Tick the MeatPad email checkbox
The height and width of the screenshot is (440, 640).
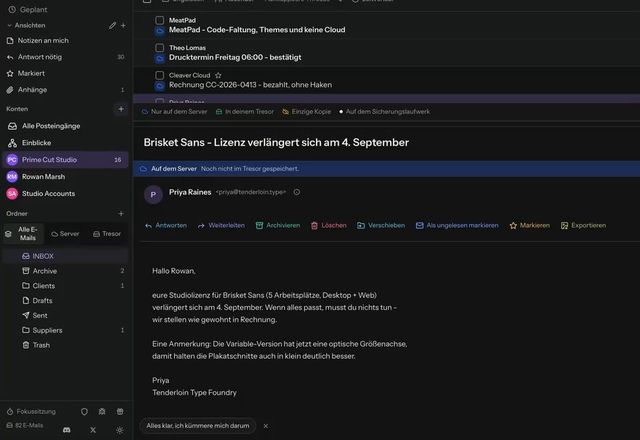pyautogui.click(x=160, y=20)
